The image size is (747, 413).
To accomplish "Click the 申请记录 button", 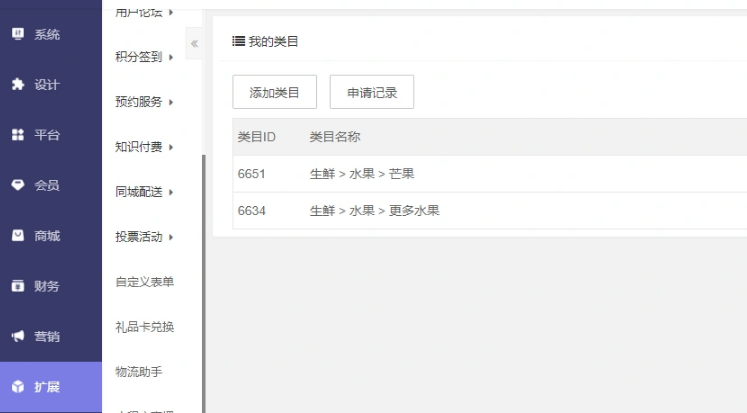I will coord(372,92).
